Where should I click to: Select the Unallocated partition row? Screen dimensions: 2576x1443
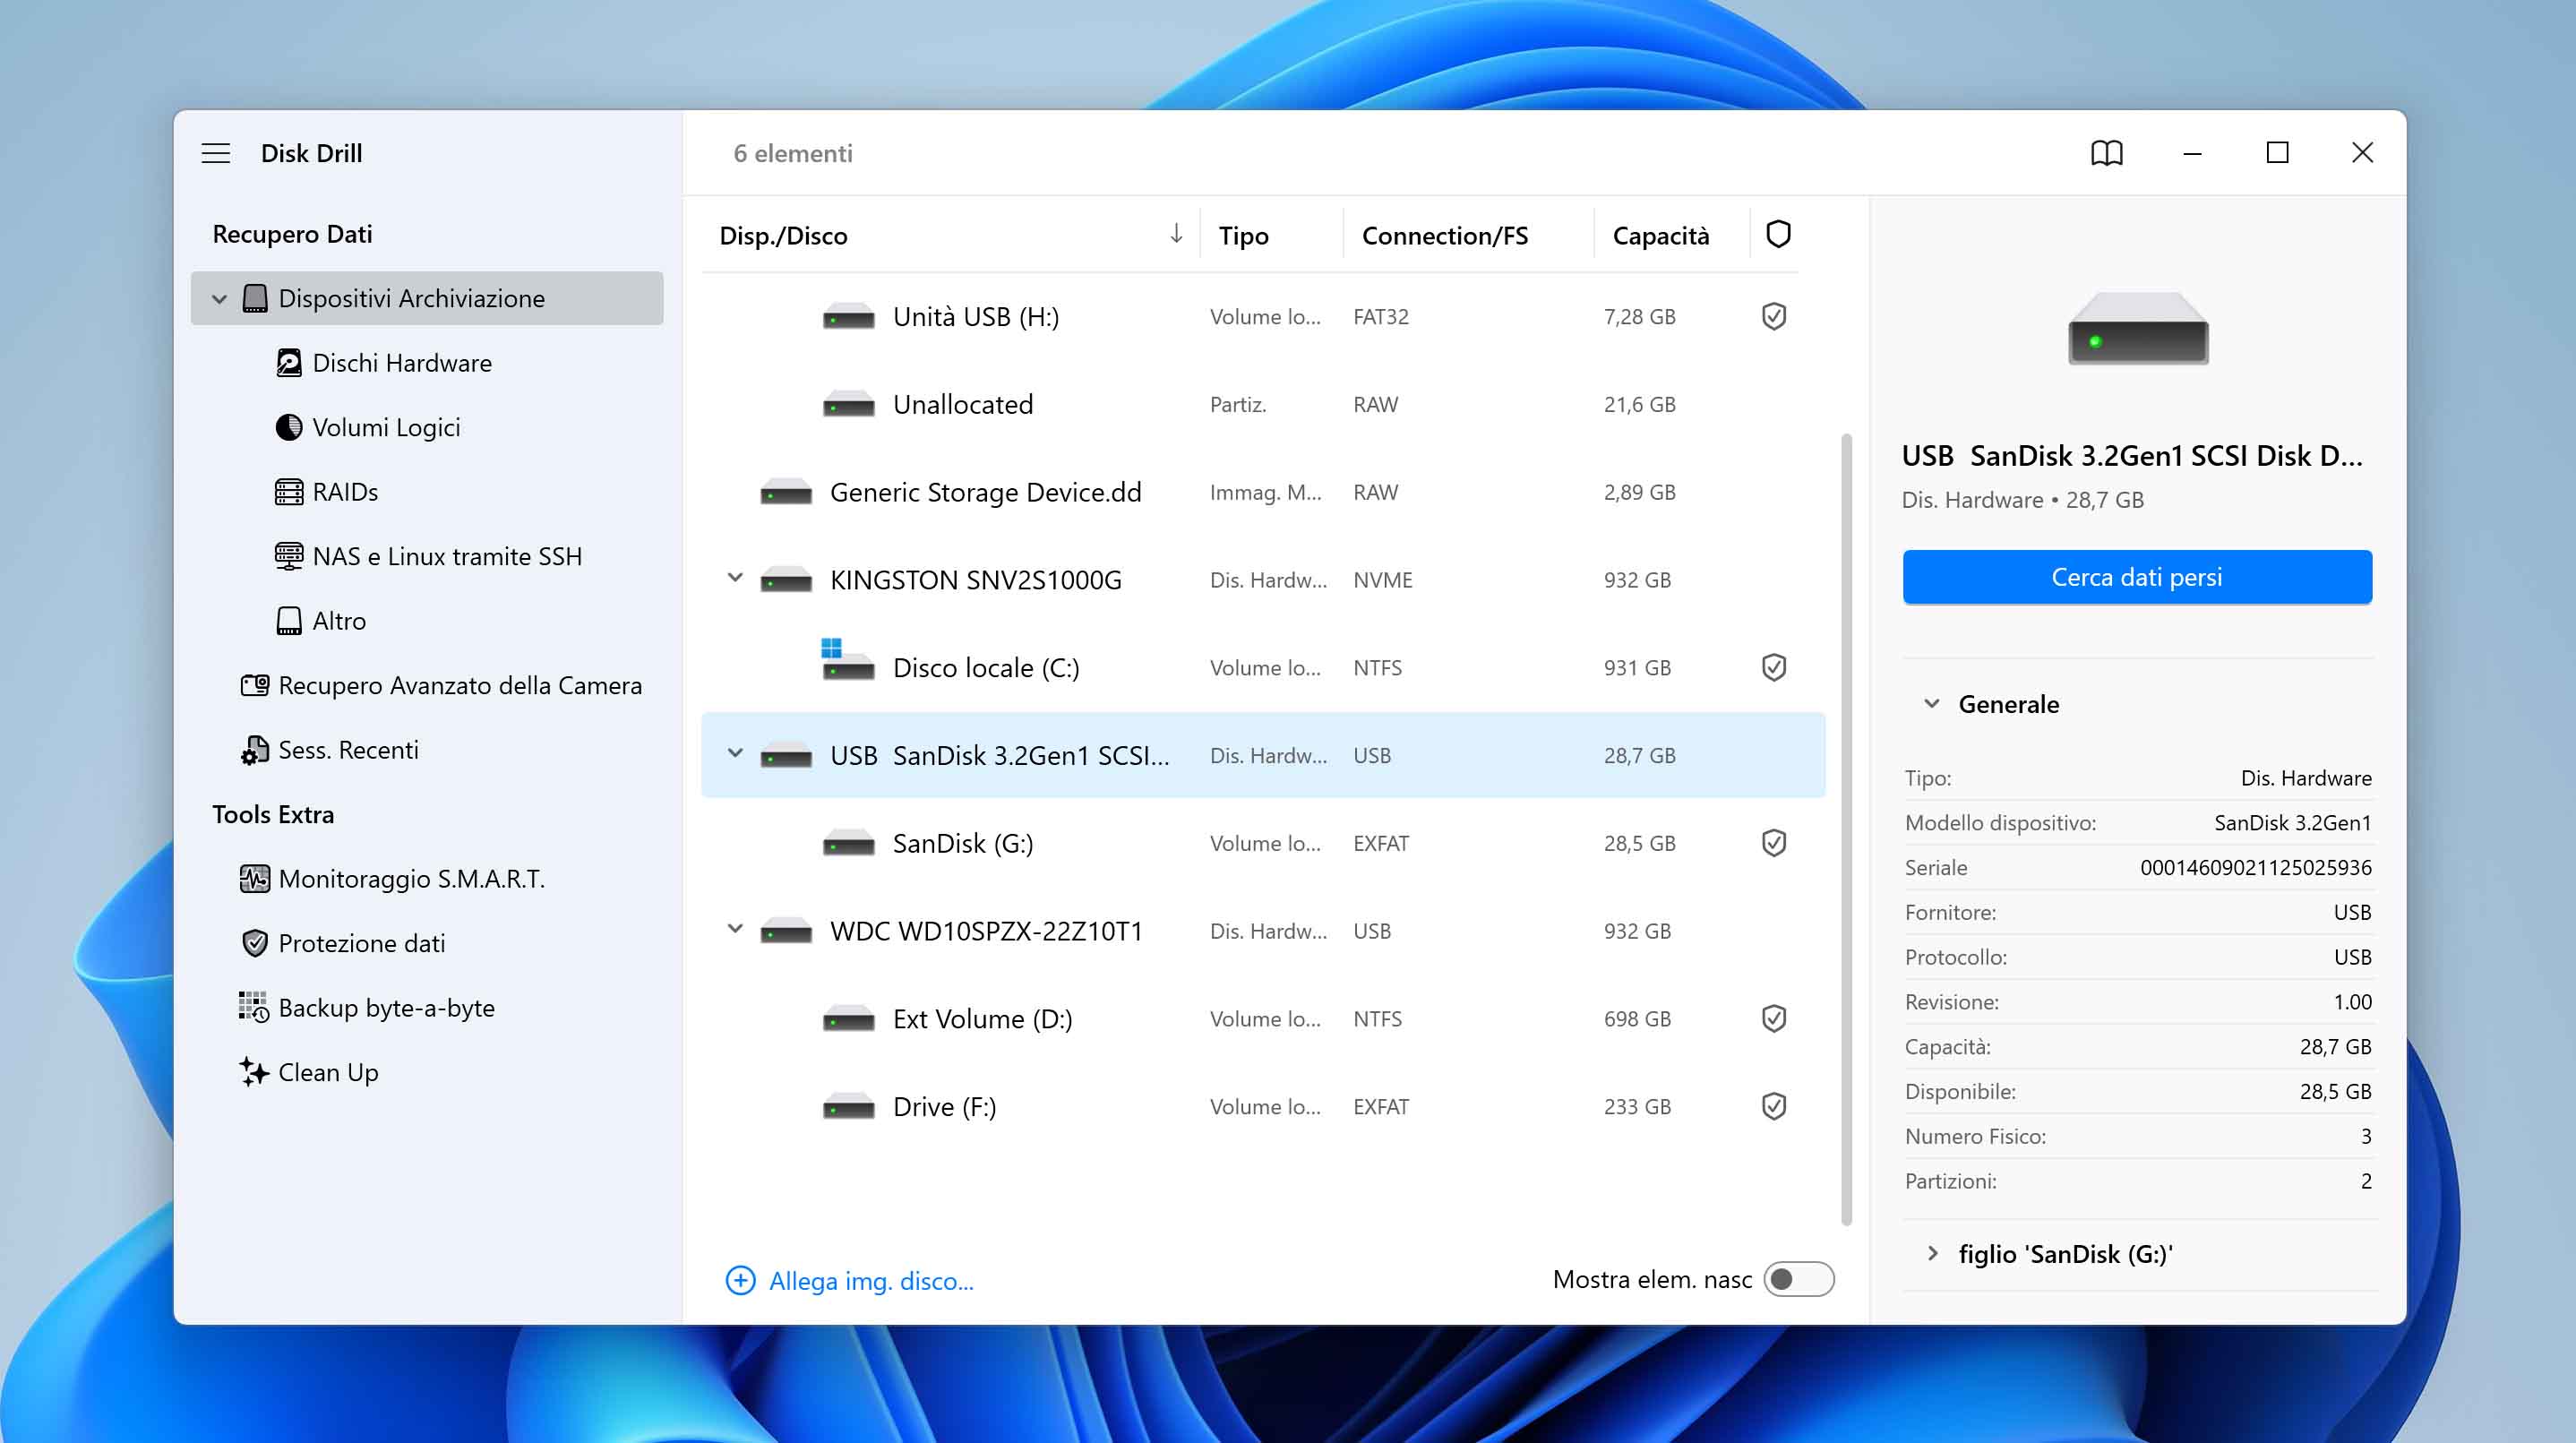pos(1263,404)
